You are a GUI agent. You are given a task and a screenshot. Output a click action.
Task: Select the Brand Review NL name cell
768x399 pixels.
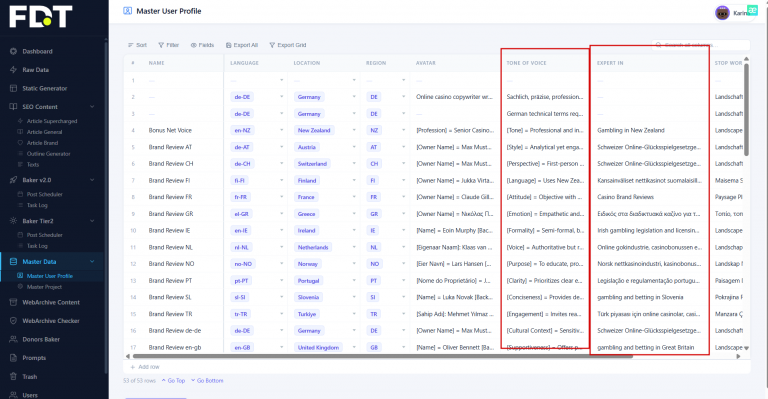tap(170, 247)
